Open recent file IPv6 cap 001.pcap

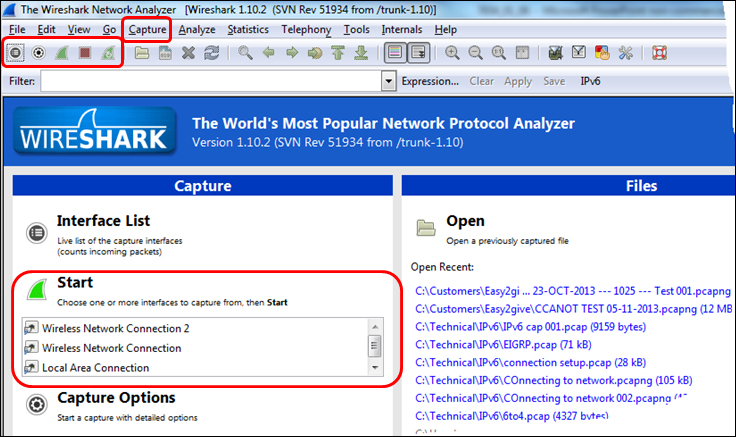[530, 327]
